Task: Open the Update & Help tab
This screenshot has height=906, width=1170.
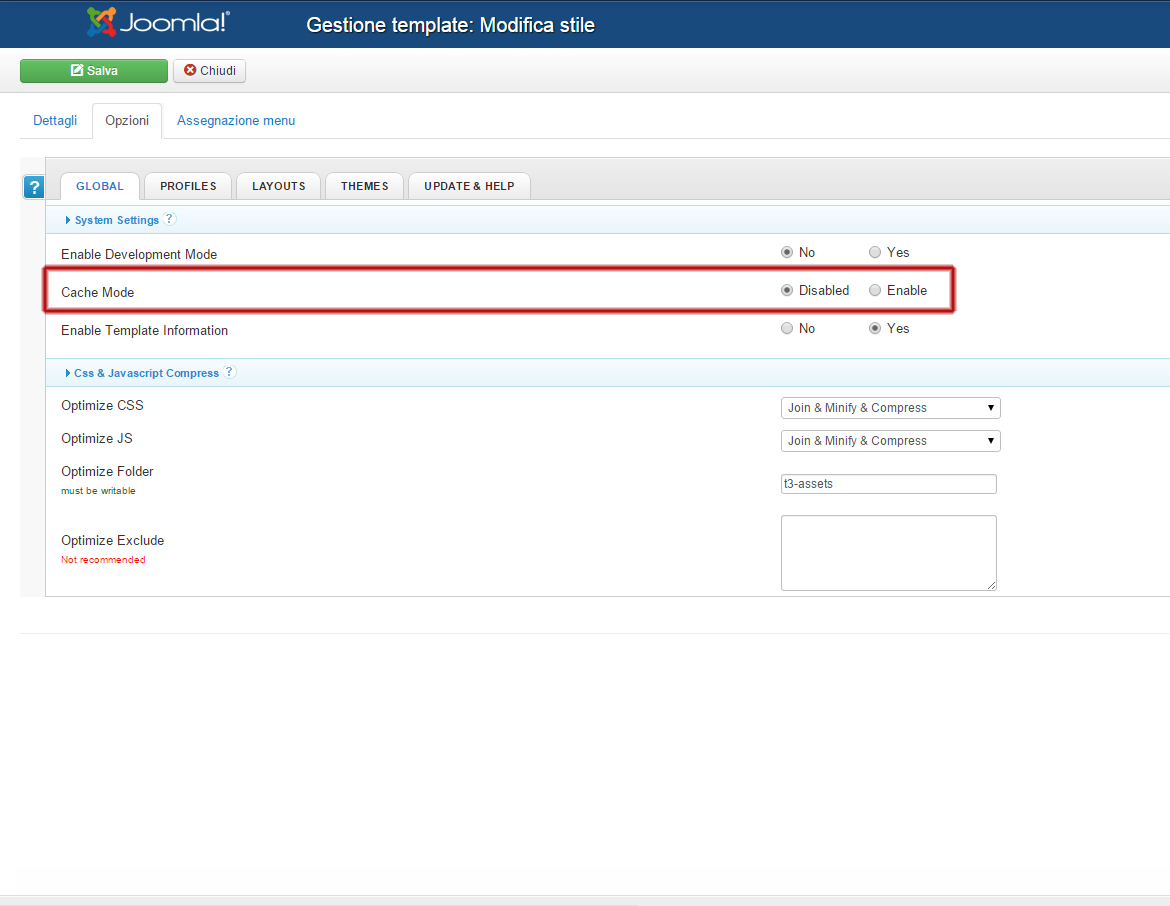Action: click(469, 186)
